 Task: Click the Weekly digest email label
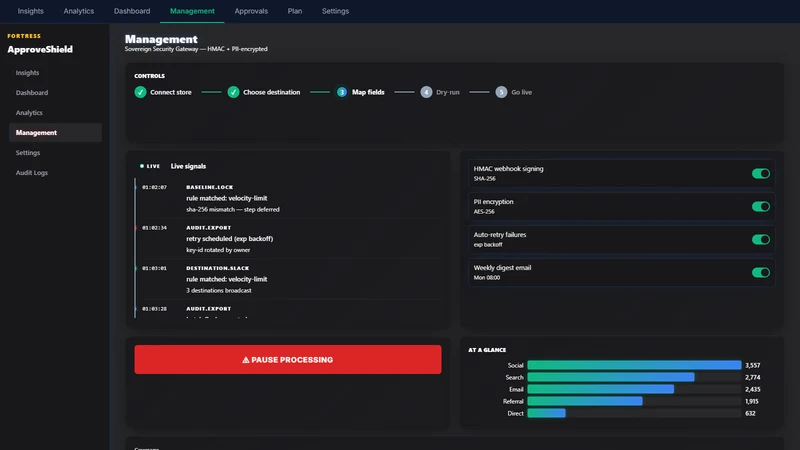point(502,267)
